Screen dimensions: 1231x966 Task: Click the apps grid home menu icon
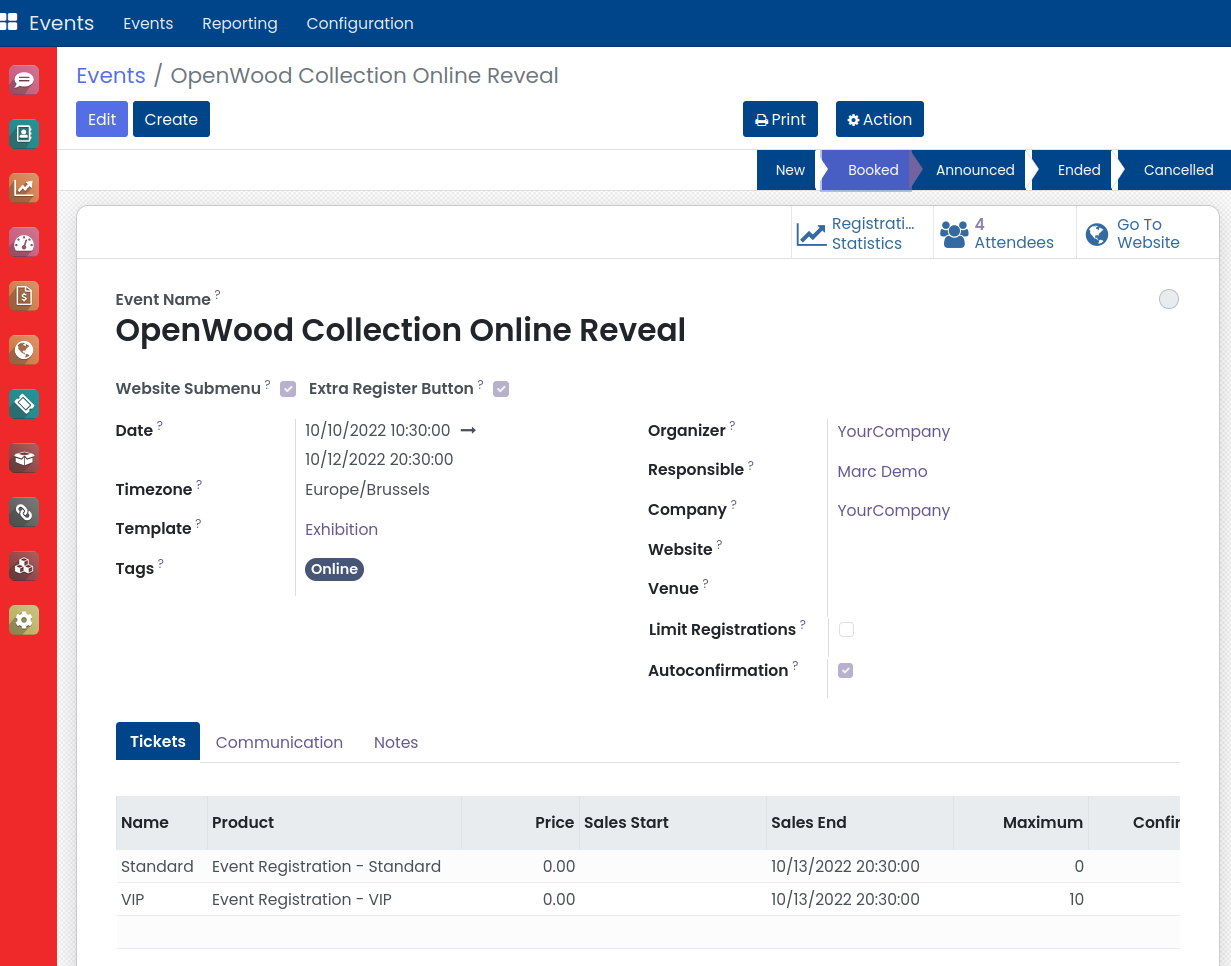click(9, 23)
